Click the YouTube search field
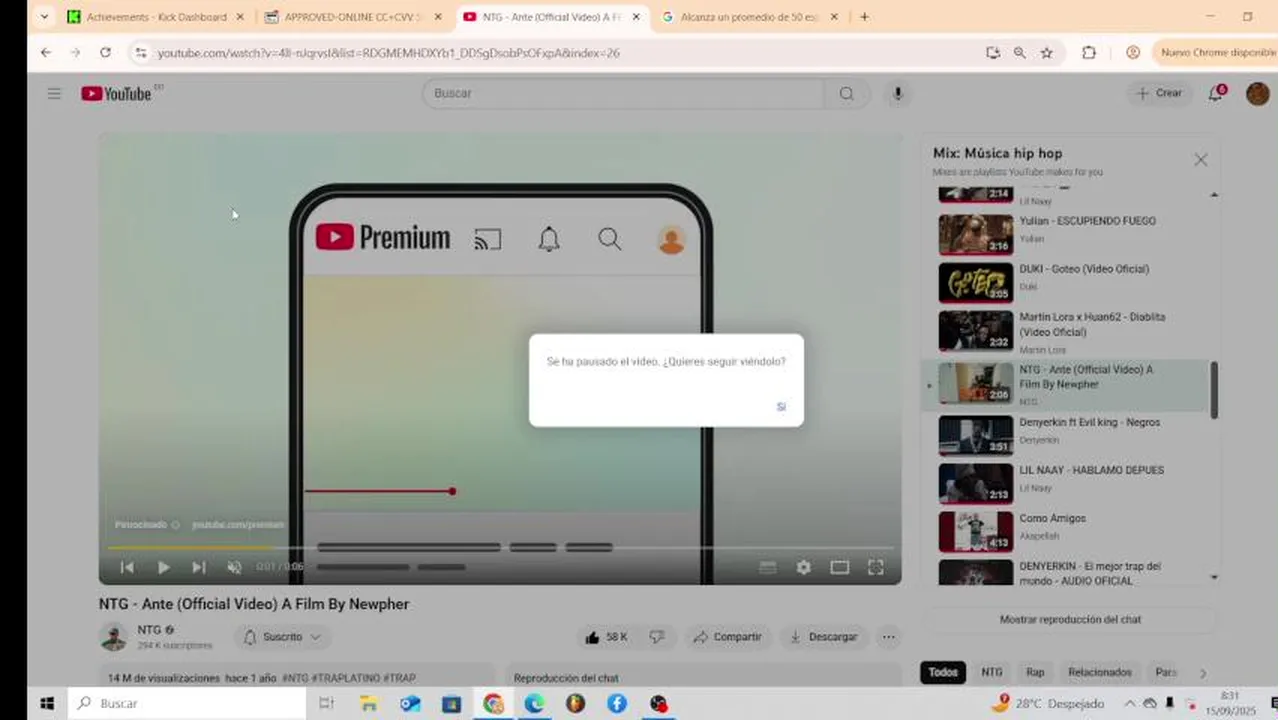 point(623,93)
